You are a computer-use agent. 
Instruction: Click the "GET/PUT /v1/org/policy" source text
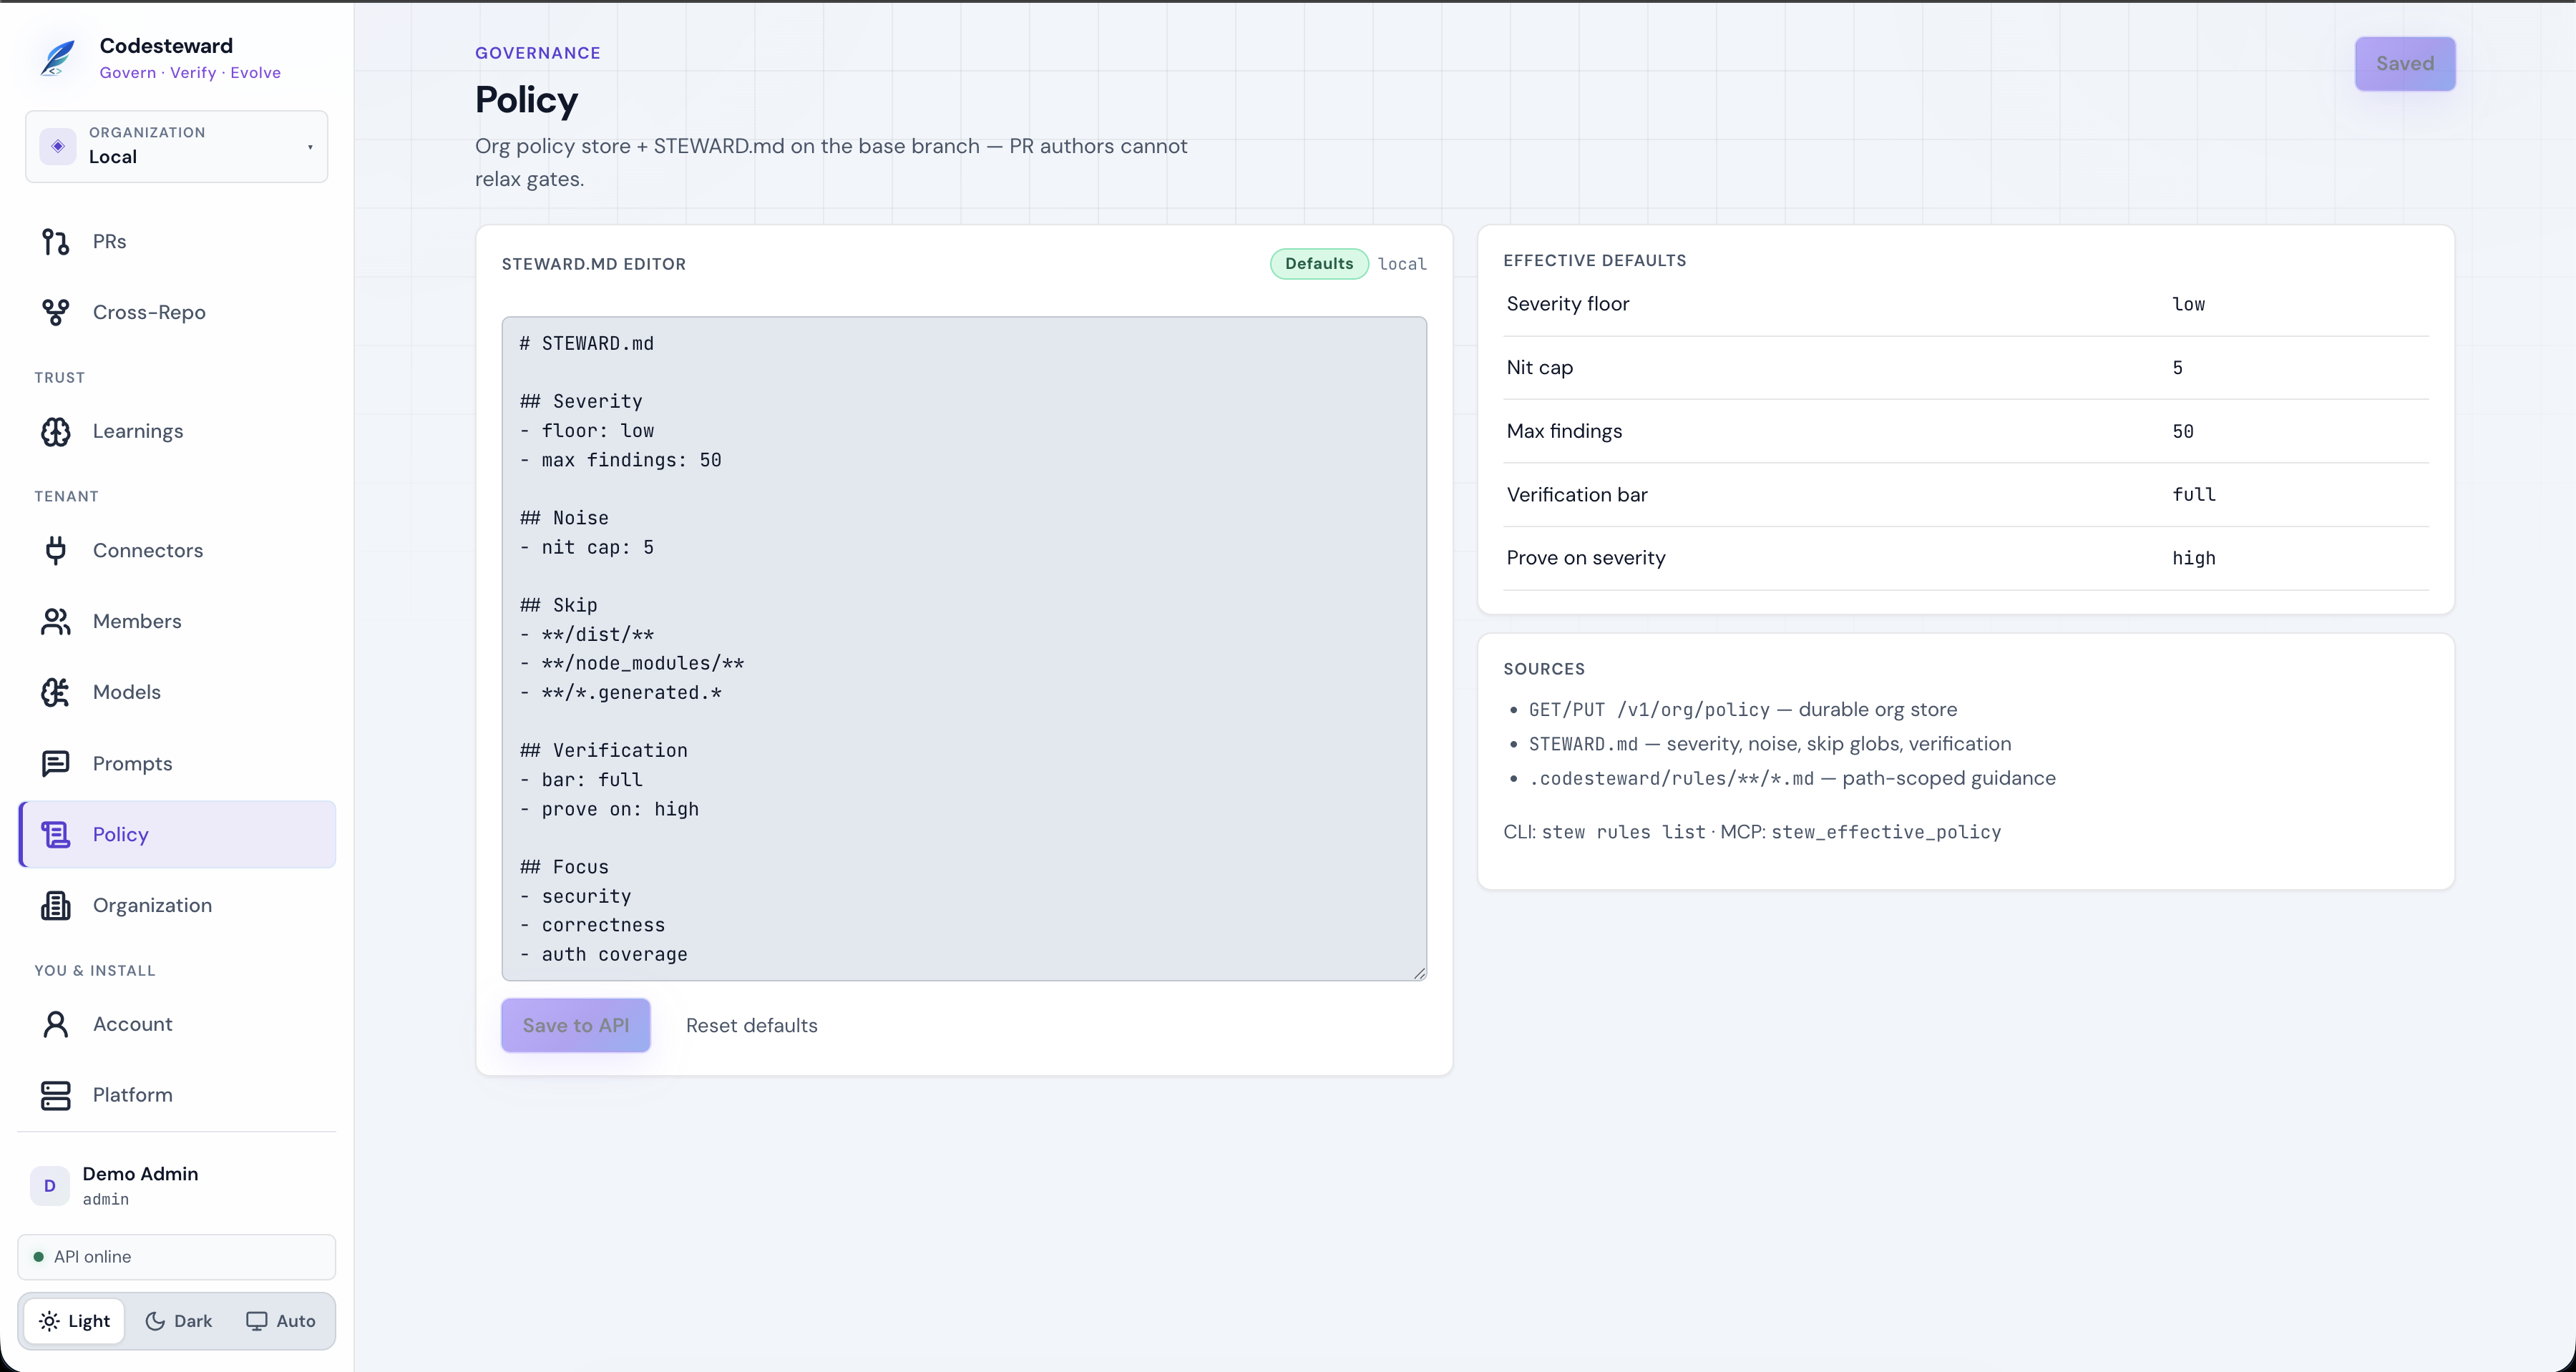1649,710
